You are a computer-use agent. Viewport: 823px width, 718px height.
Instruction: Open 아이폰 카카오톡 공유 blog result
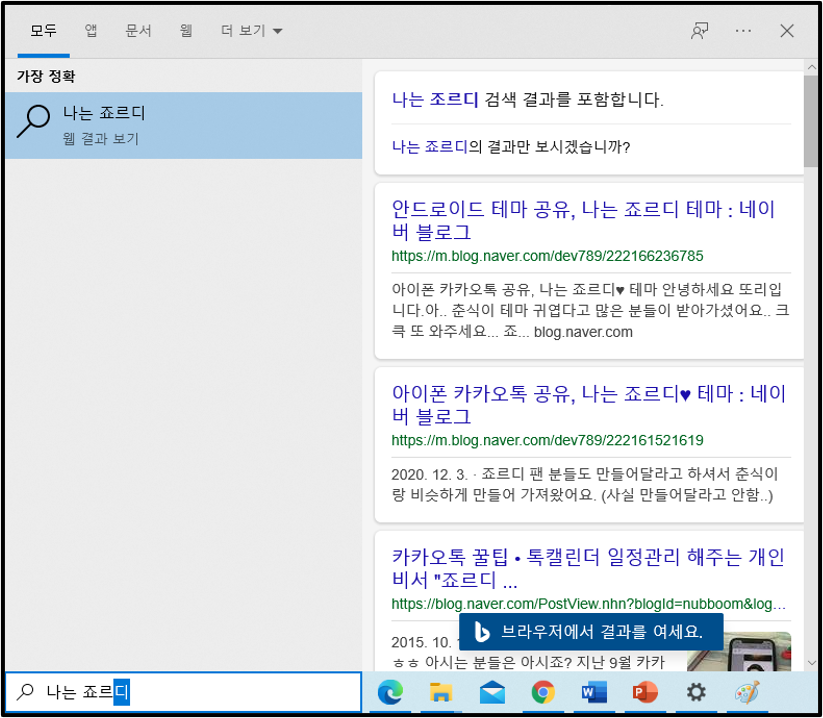[x=588, y=405]
